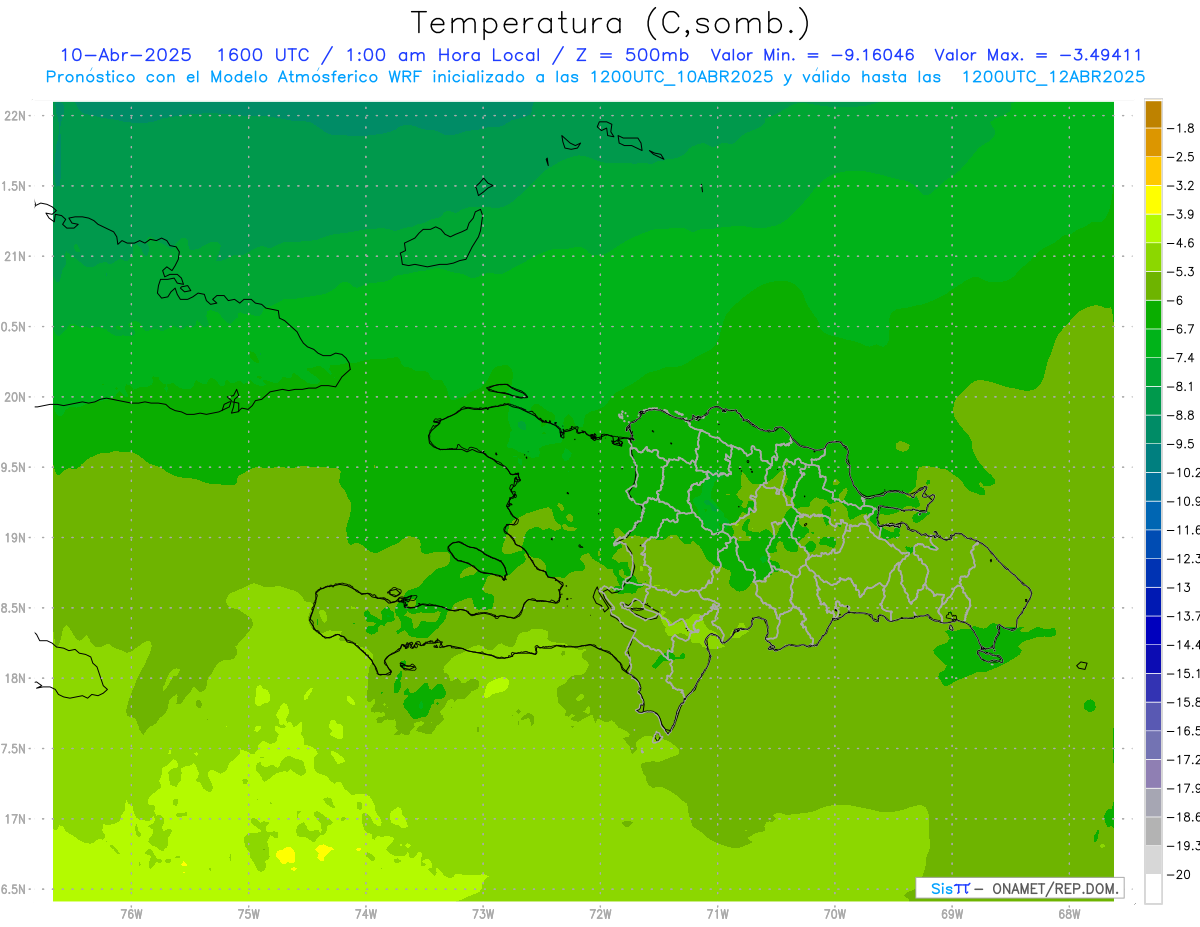
Task: Click the '21N' latitude label
Action: point(15,257)
